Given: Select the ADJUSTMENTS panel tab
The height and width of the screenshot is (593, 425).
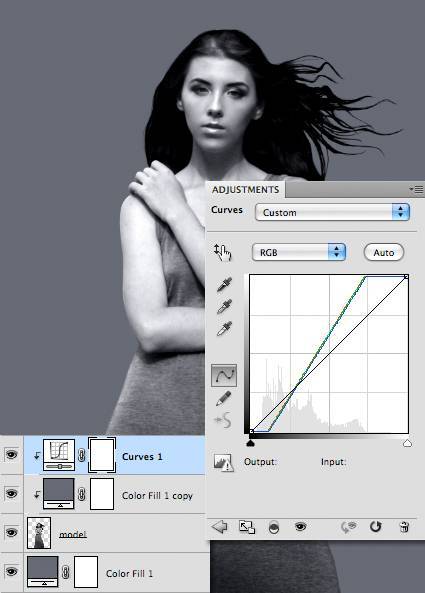Looking at the screenshot, I should tap(245, 189).
